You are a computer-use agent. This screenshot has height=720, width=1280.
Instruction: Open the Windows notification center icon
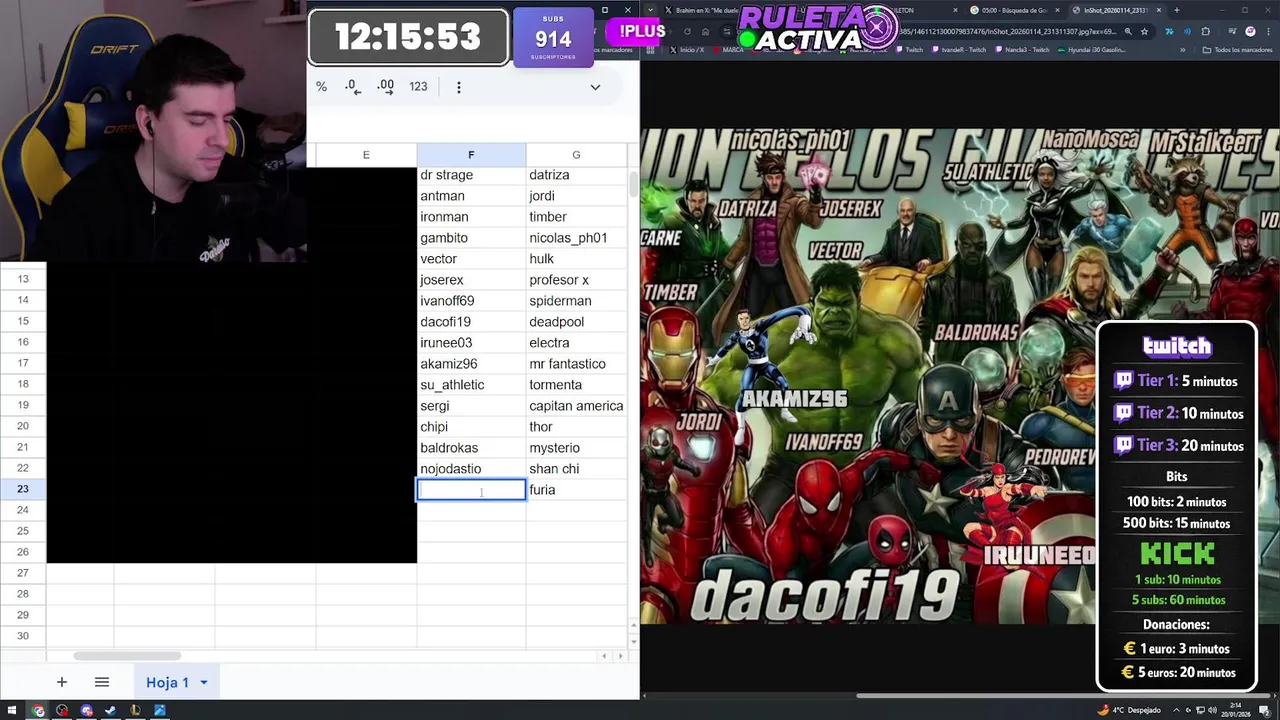click(x=1265, y=711)
